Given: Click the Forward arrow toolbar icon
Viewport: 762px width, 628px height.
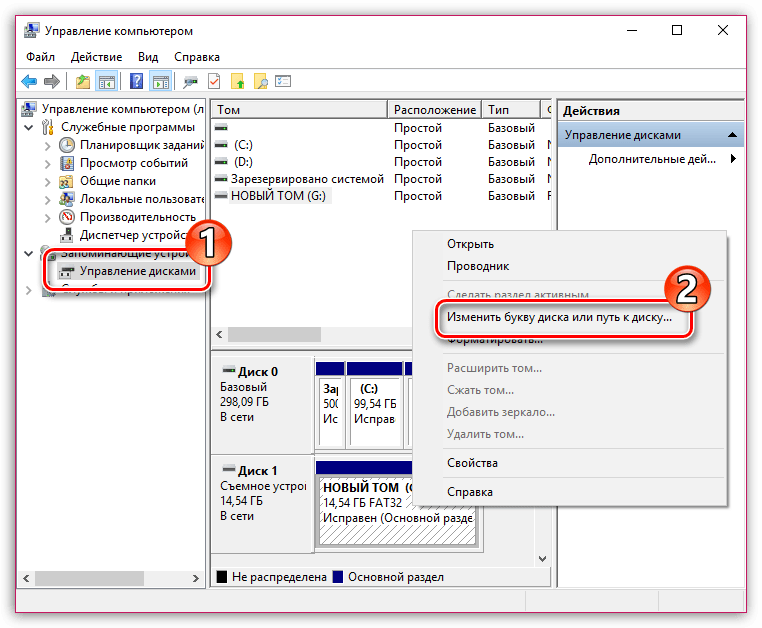Looking at the screenshot, I should (x=52, y=82).
